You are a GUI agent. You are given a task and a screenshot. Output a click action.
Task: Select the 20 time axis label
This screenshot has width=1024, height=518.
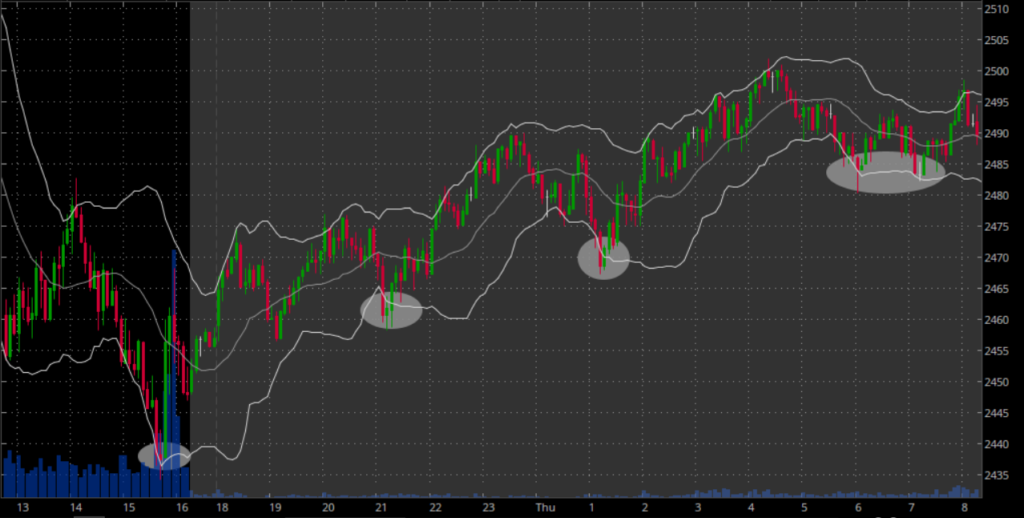tap(328, 508)
